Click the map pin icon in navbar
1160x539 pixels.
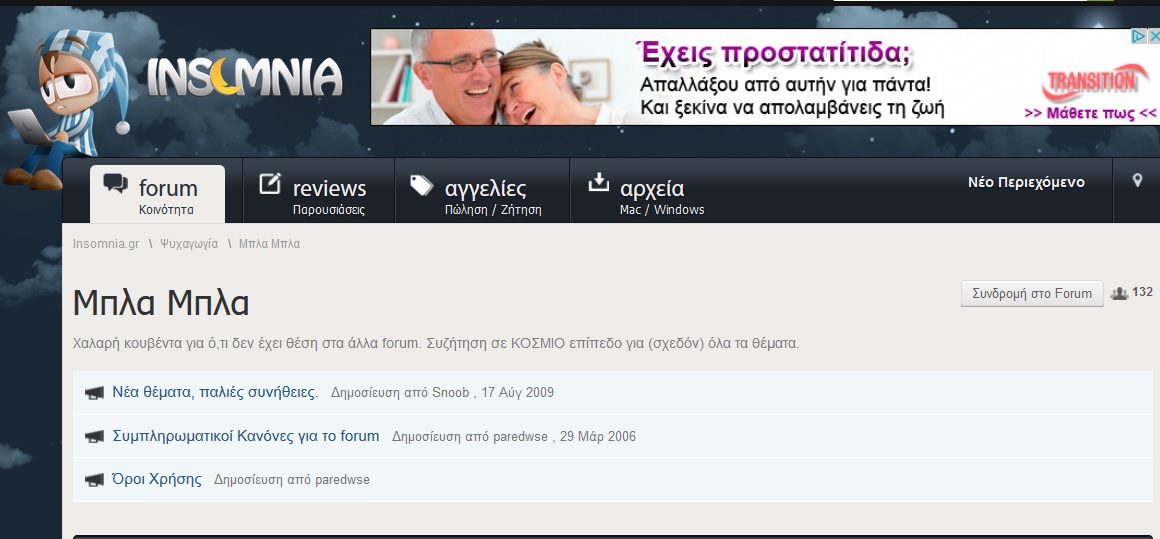[1137, 180]
